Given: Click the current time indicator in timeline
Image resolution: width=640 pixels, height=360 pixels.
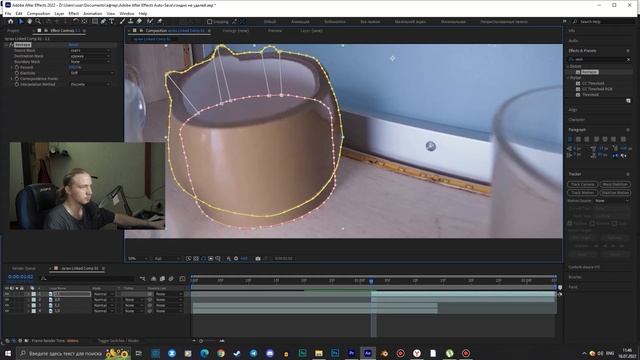Looking at the screenshot, I should click(x=371, y=281).
